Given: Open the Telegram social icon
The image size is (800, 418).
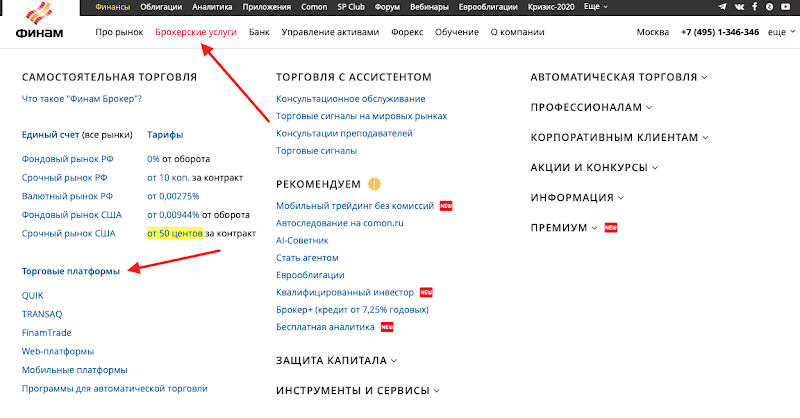Looking at the screenshot, I should 722,7.
